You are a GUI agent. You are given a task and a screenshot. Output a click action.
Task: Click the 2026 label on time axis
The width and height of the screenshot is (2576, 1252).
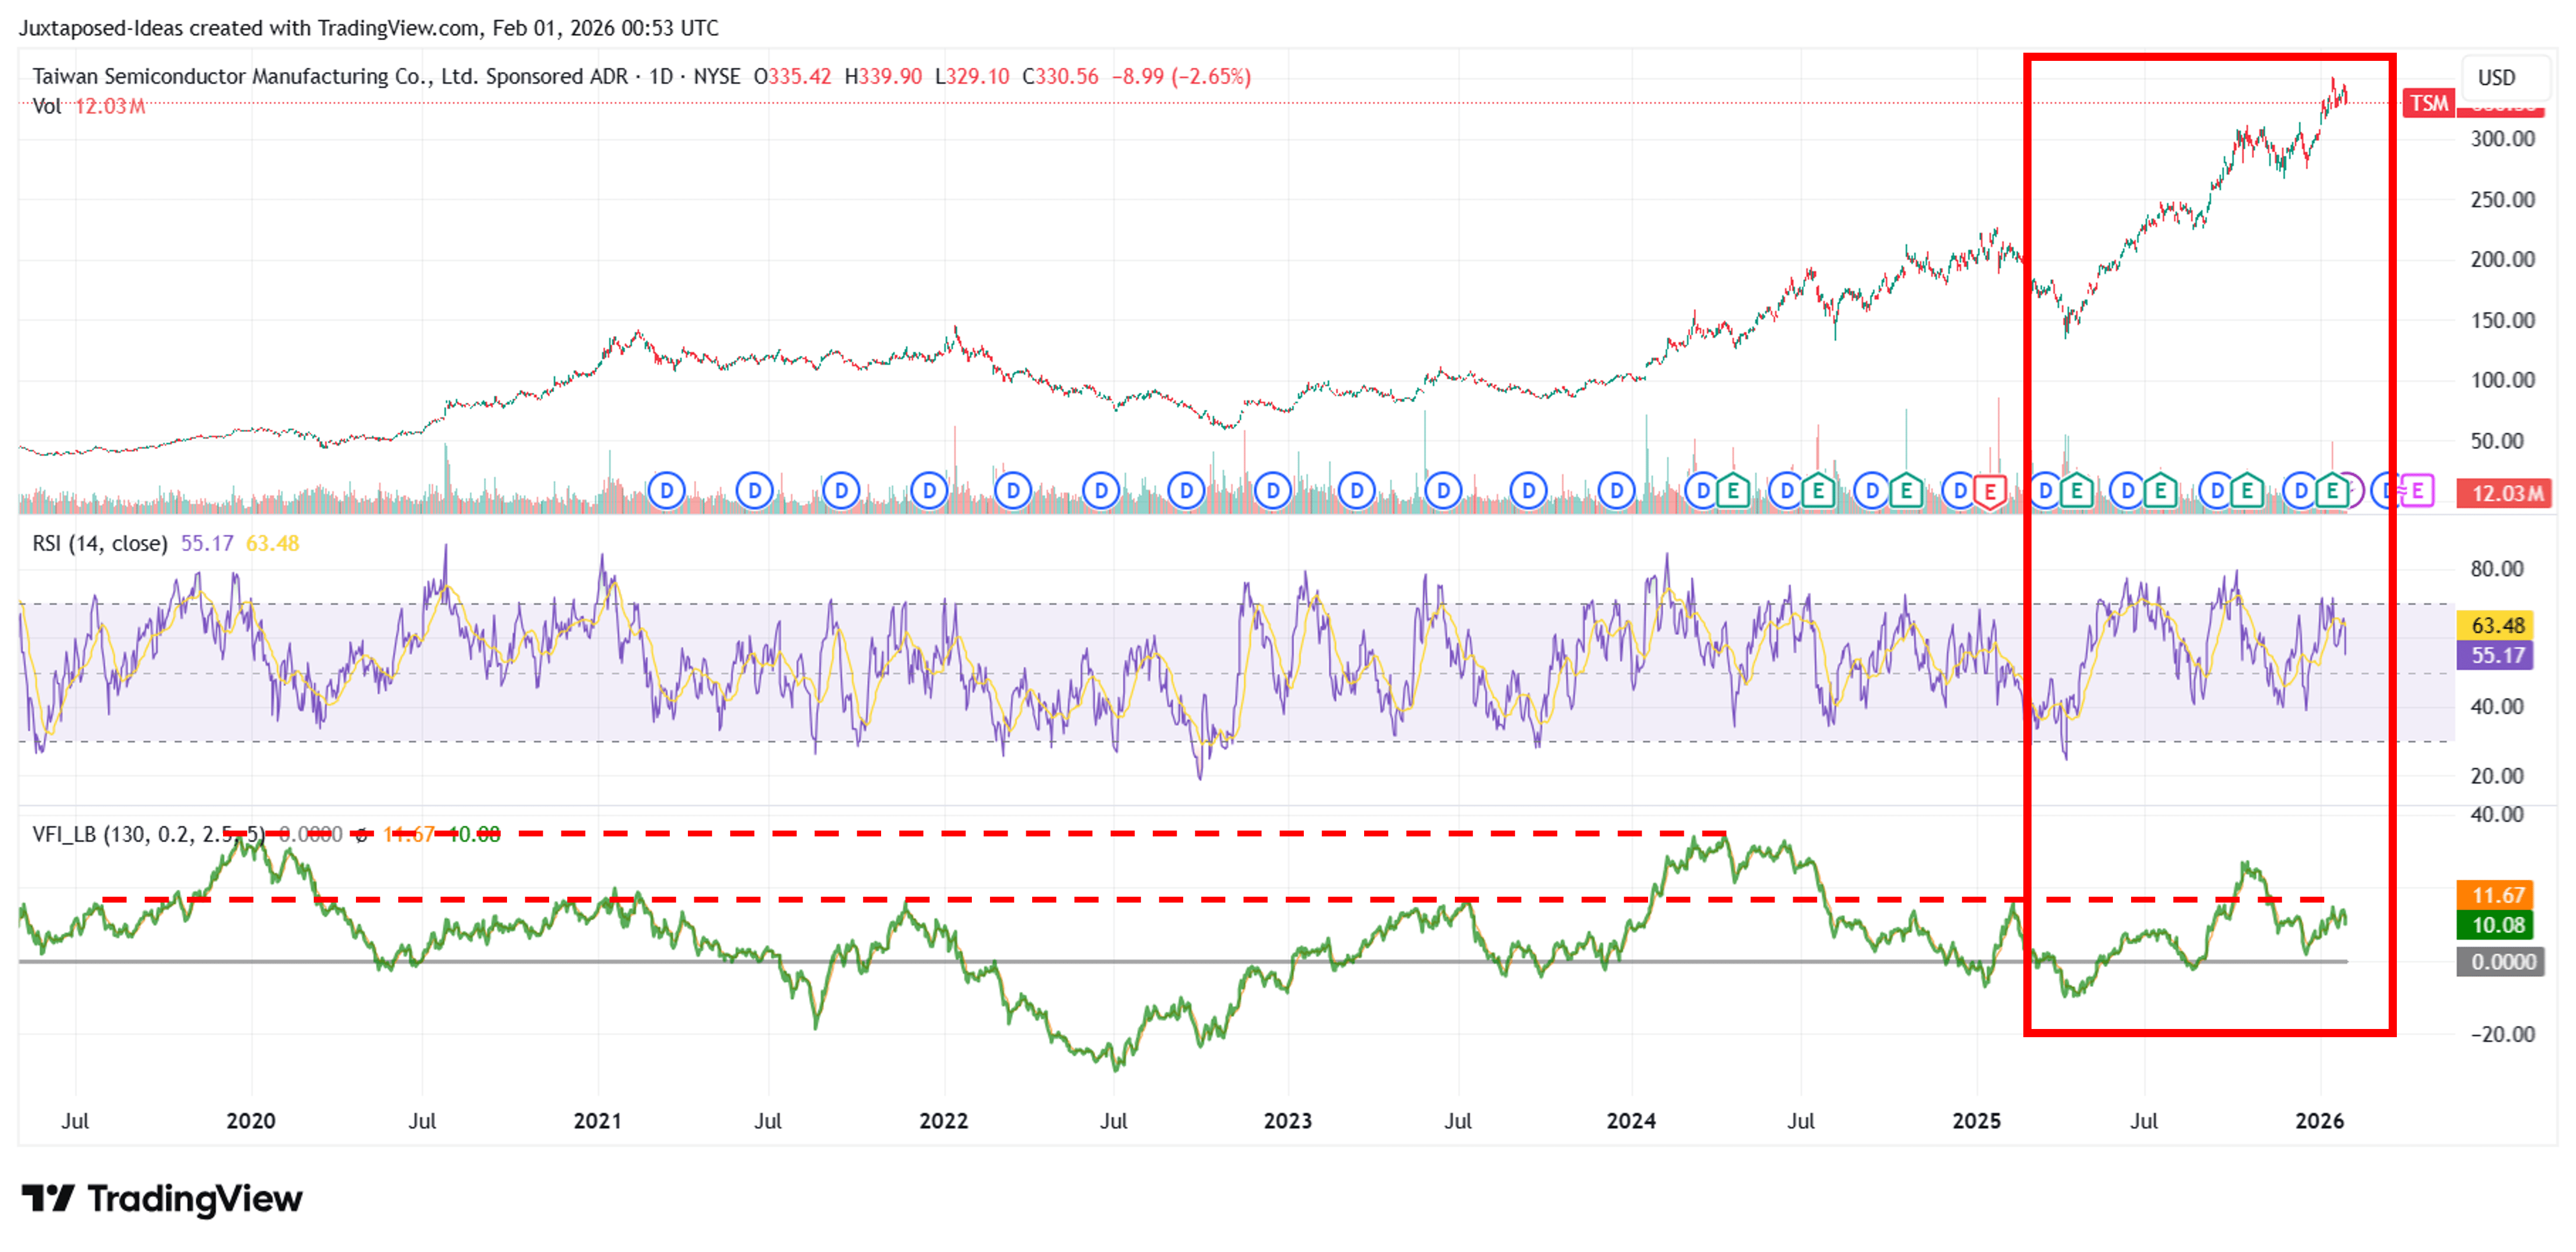pyautogui.click(x=2319, y=1121)
